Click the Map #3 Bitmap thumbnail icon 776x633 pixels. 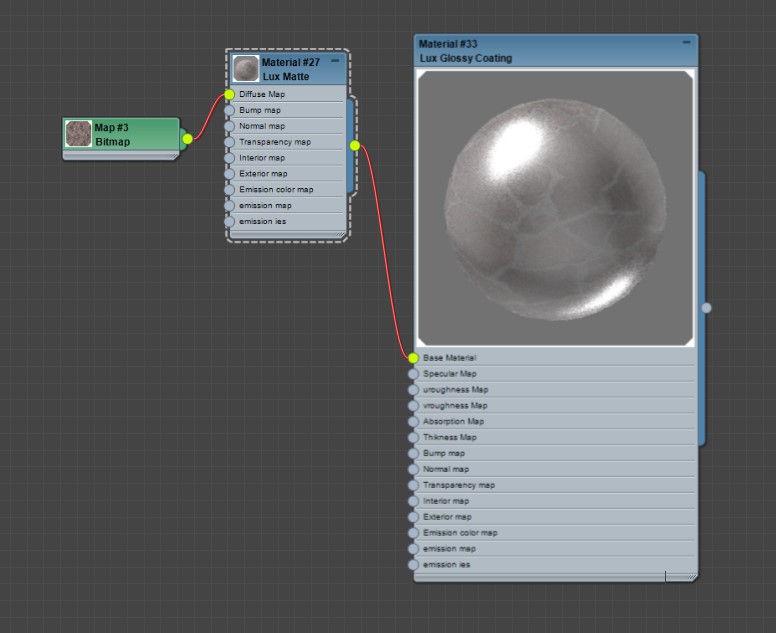click(x=78, y=134)
